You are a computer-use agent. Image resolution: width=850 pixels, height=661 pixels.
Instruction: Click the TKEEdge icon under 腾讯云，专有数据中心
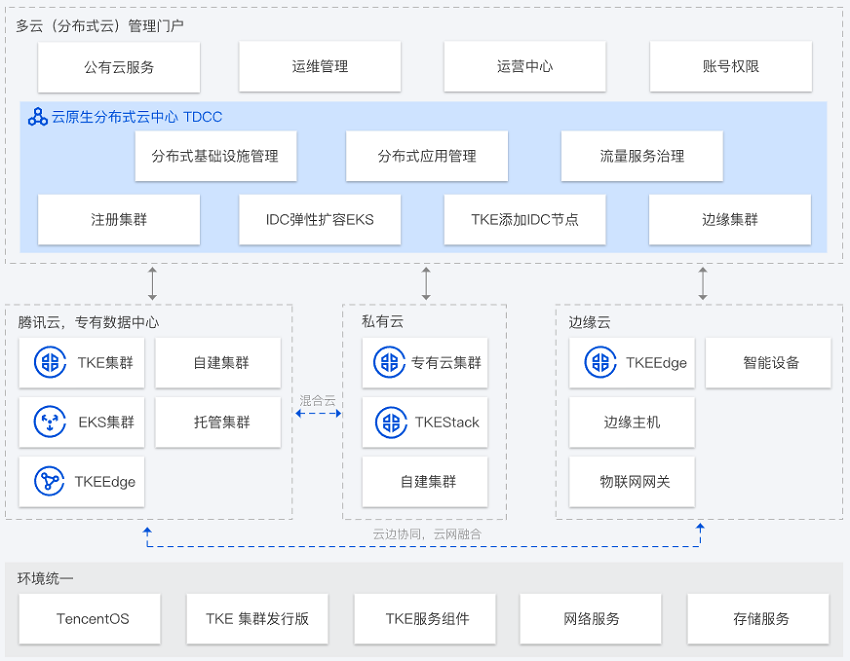point(50,482)
